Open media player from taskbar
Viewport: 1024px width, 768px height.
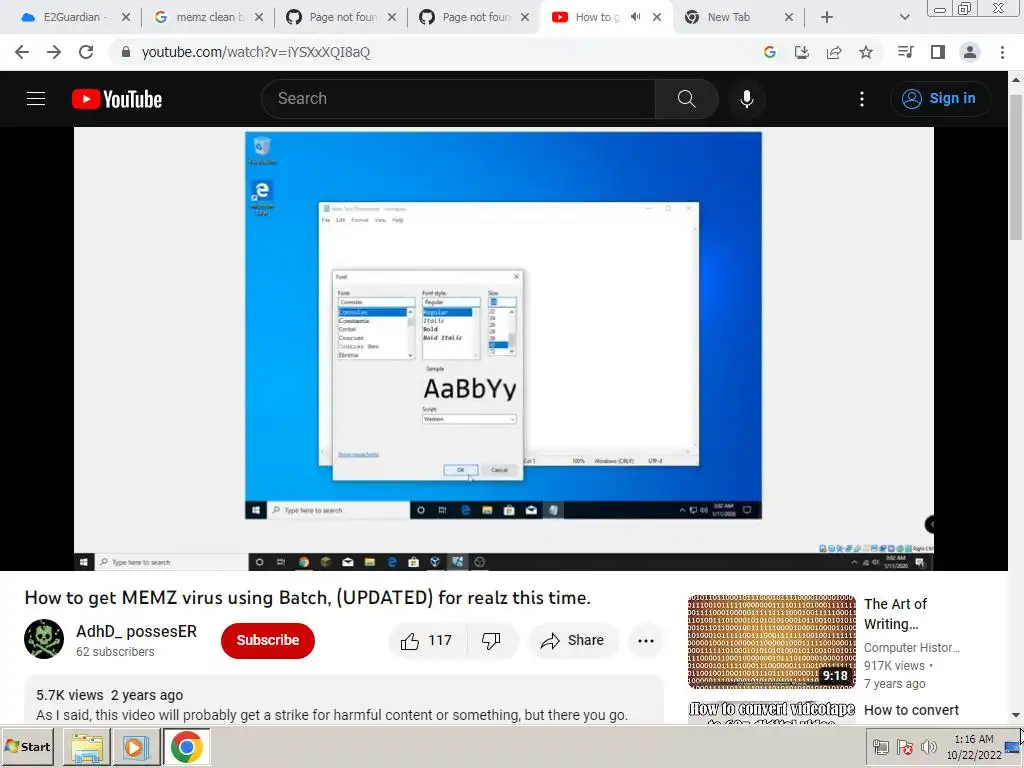[x=136, y=747]
